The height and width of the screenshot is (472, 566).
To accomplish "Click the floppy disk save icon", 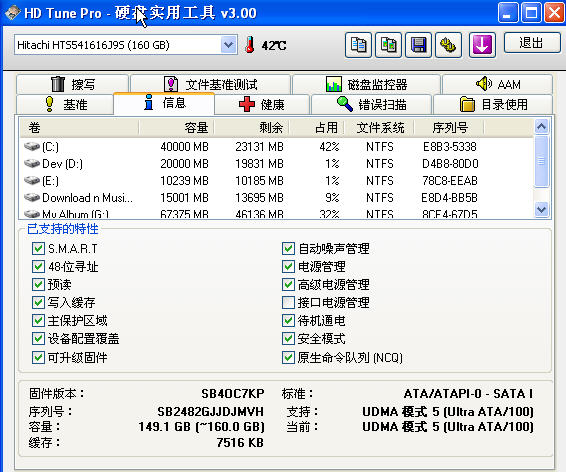I will (418, 45).
